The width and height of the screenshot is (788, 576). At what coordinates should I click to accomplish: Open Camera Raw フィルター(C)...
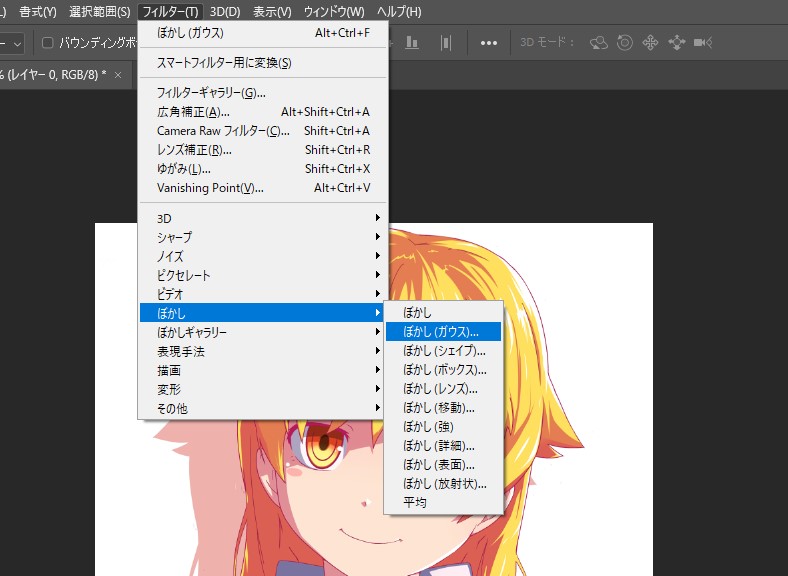point(263,131)
